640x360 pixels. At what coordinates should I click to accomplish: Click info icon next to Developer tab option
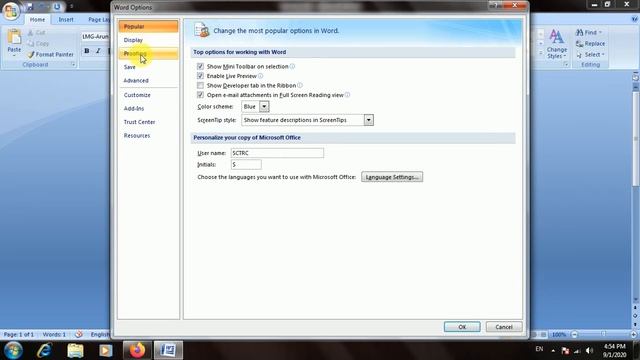[x=300, y=85]
